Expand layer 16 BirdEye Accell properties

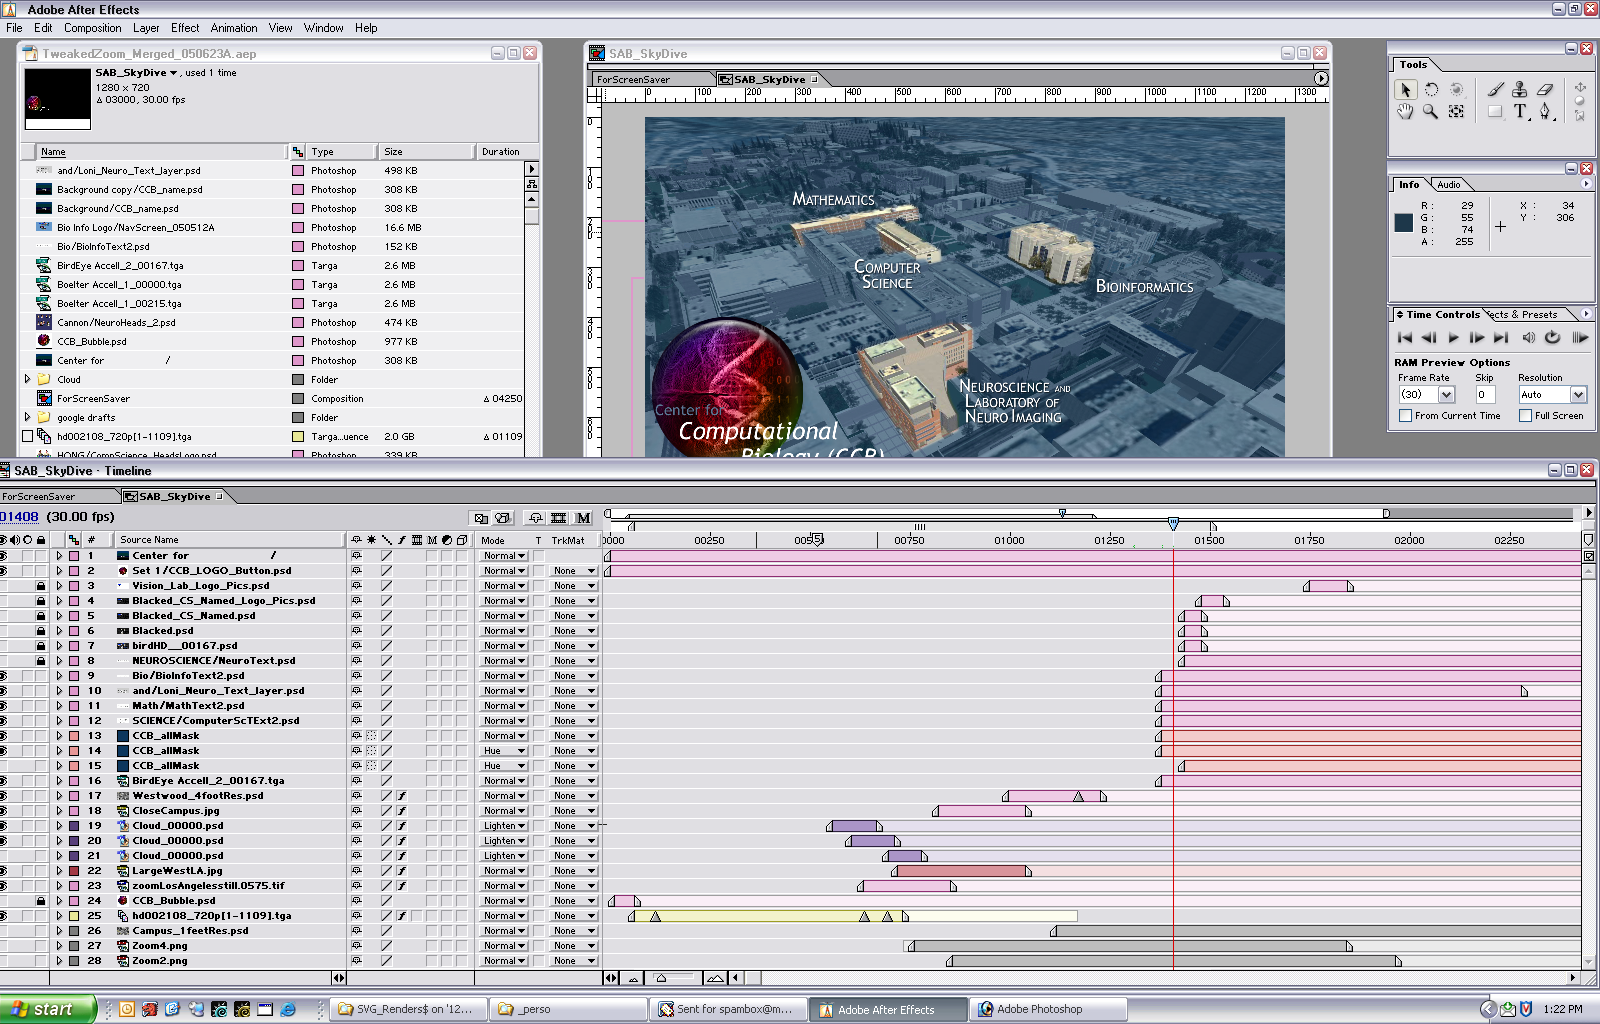pyautogui.click(x=59, y=781)
